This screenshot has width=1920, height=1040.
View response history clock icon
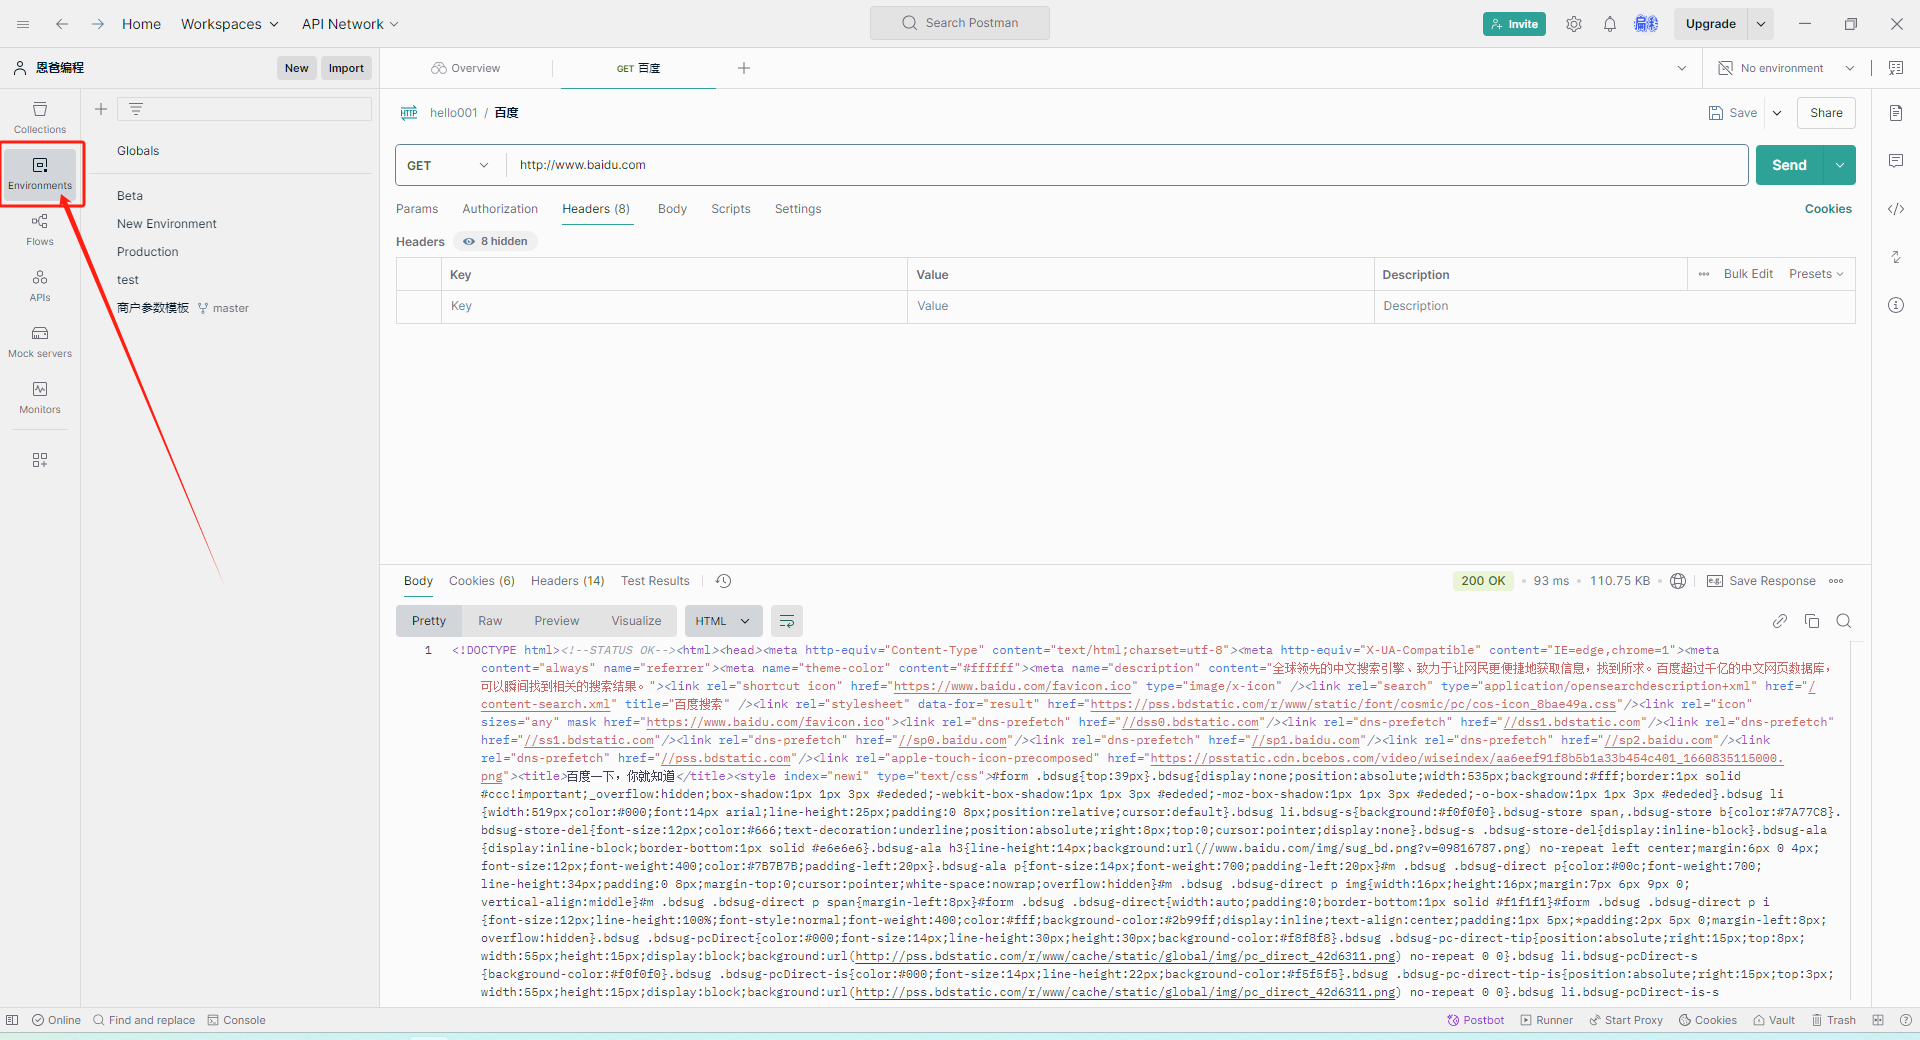(x=724, y=581)
